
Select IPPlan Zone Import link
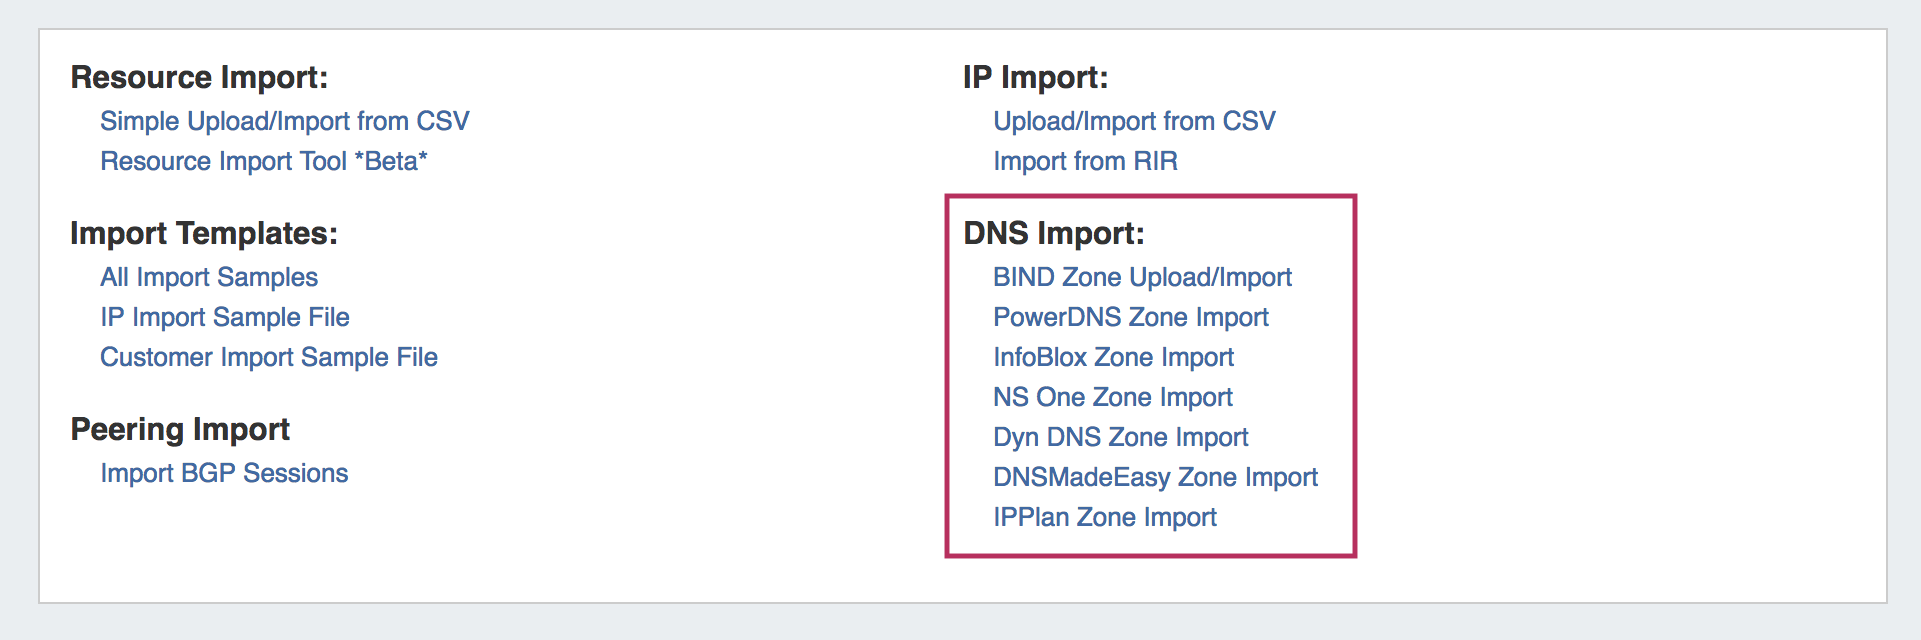[x=1104, y=517]
